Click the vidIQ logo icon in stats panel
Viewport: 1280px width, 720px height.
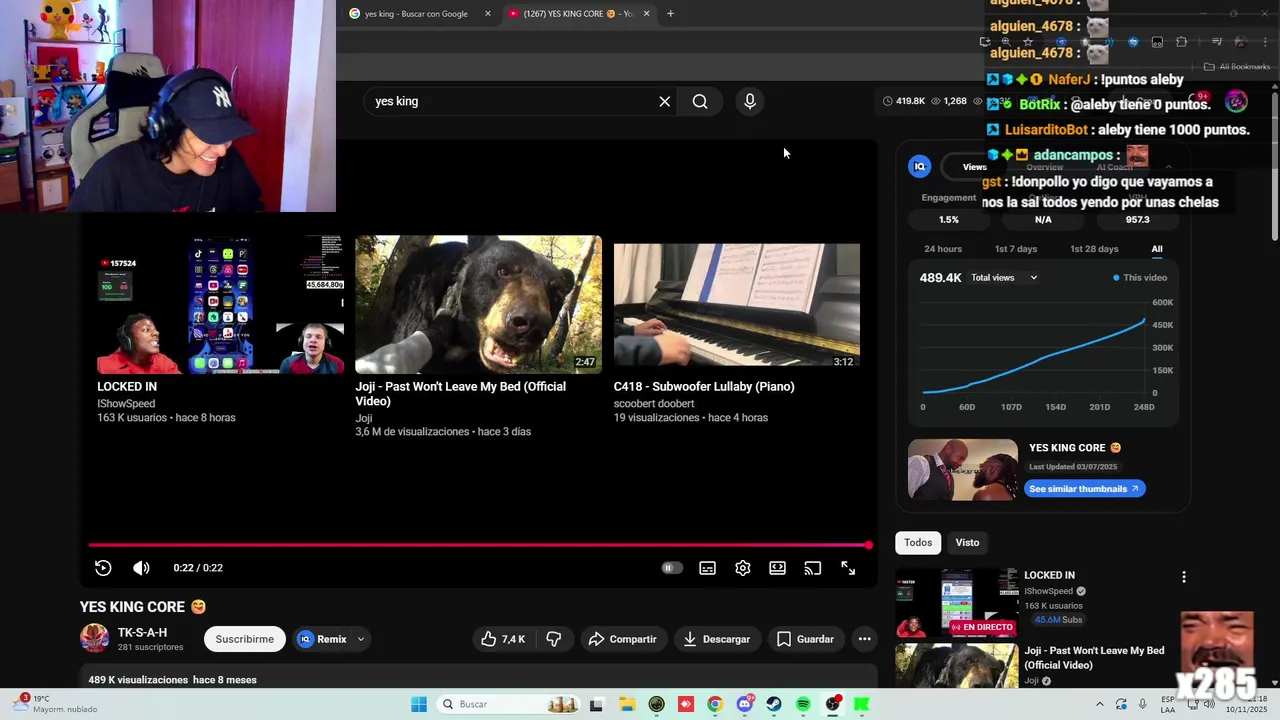tap(920, 166)
